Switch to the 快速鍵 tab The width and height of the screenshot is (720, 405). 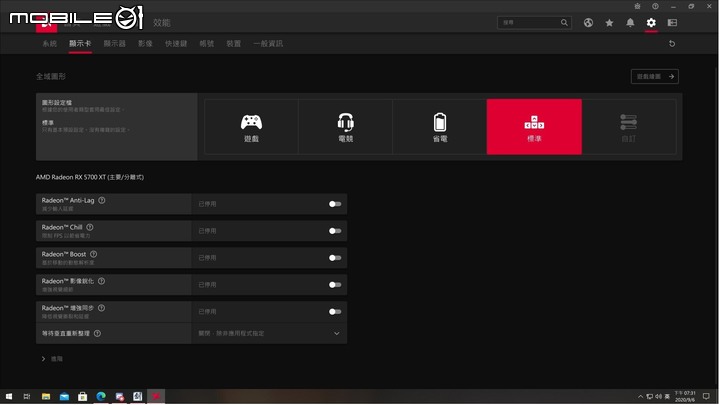(176, 44)
